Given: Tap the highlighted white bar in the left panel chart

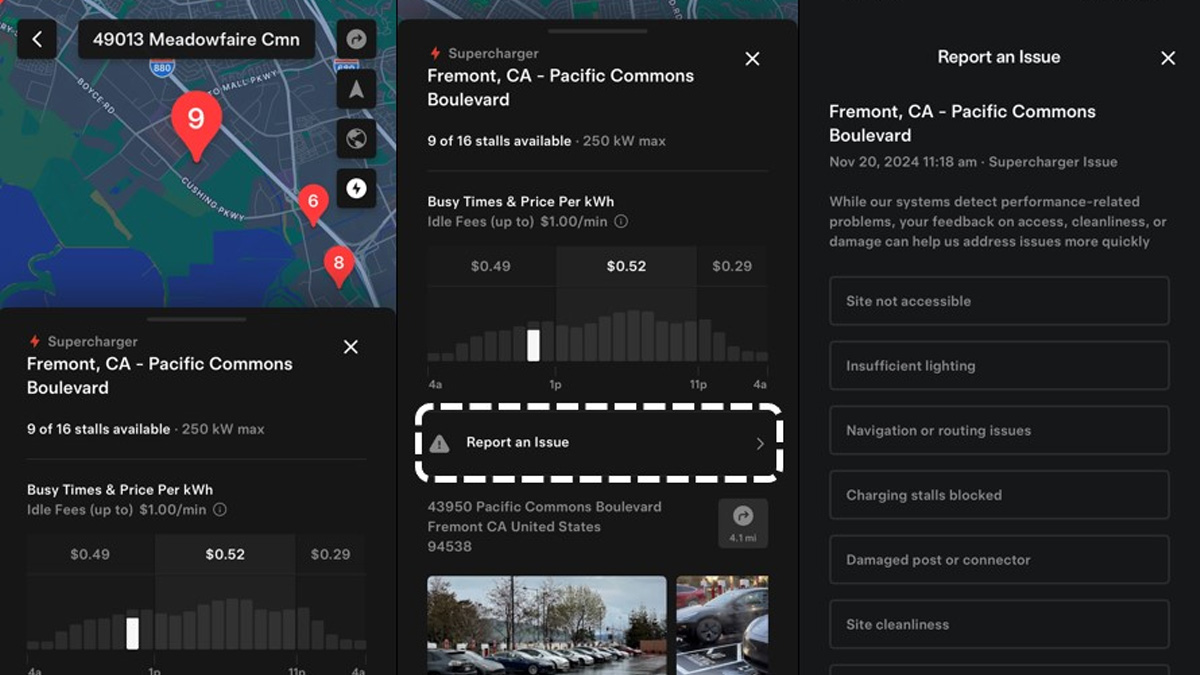Looking at the screenshot, I should [132, 633].
